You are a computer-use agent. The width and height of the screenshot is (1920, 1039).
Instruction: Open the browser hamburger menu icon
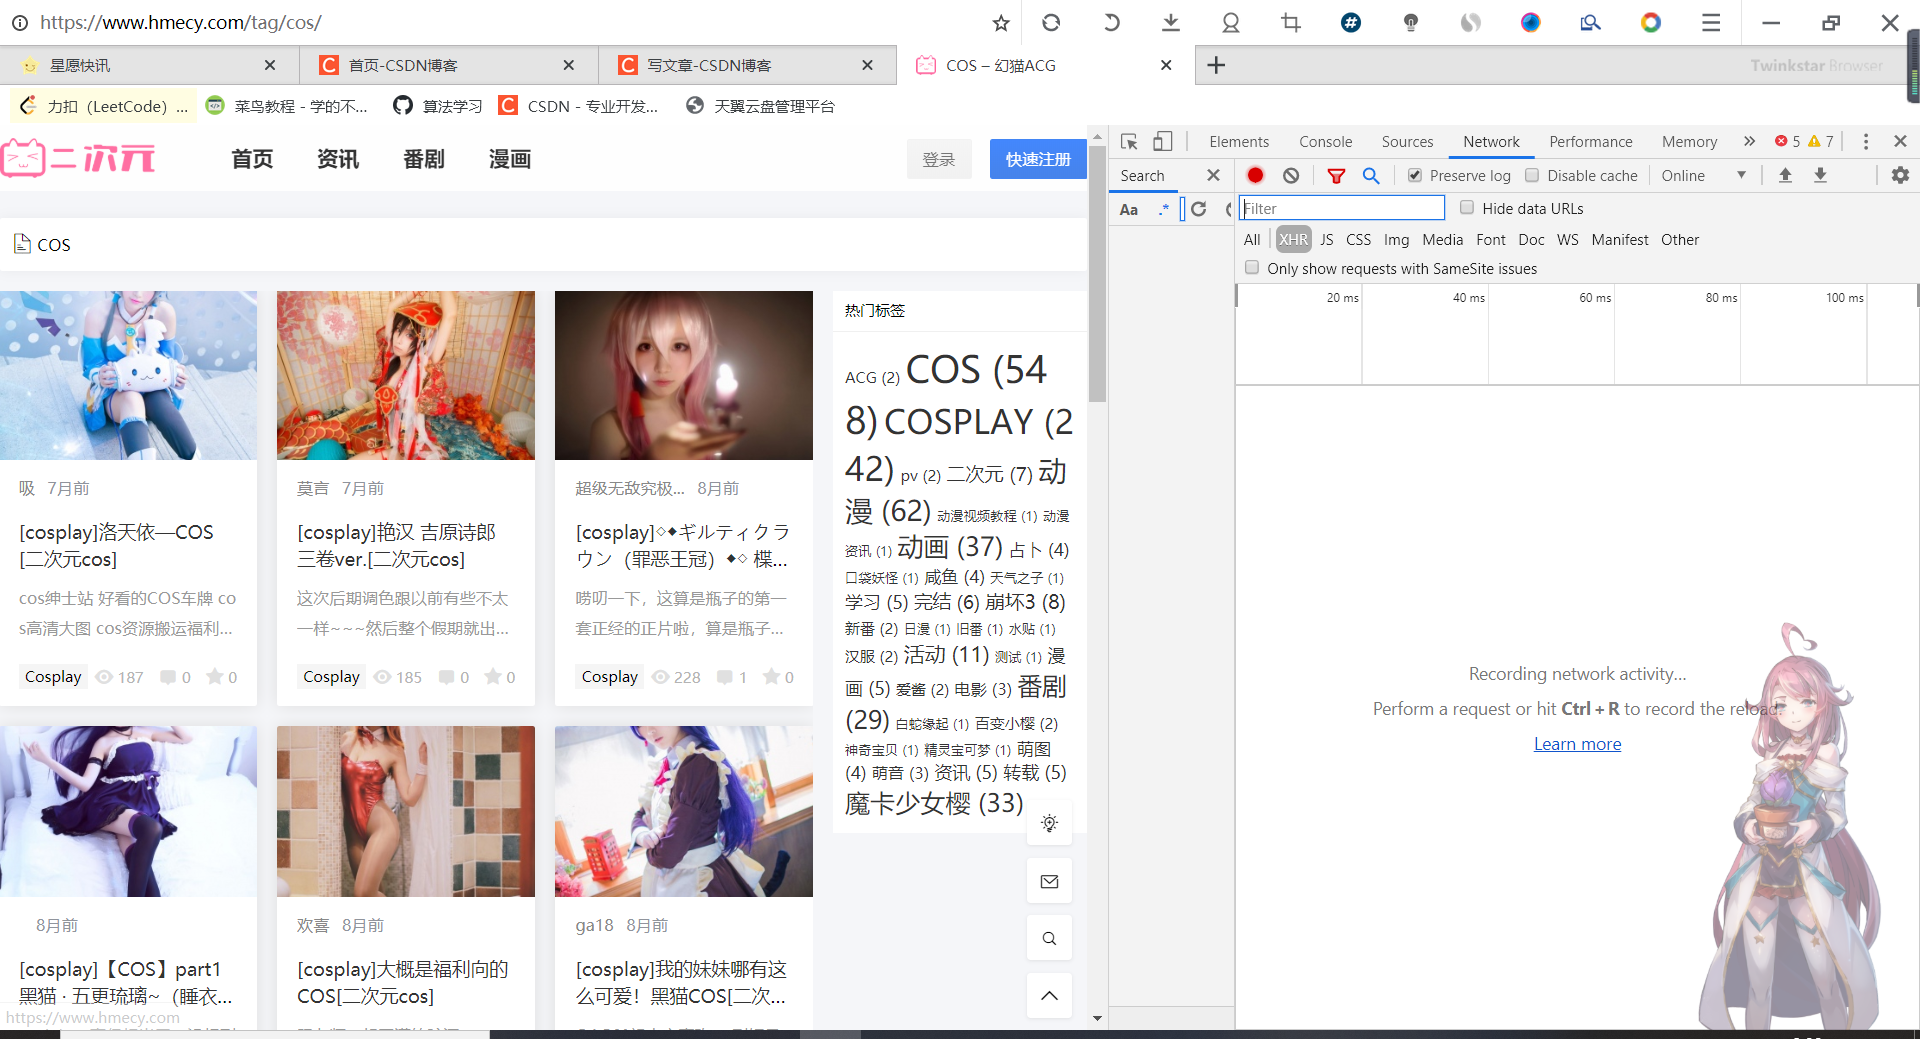pos(1711,22)
